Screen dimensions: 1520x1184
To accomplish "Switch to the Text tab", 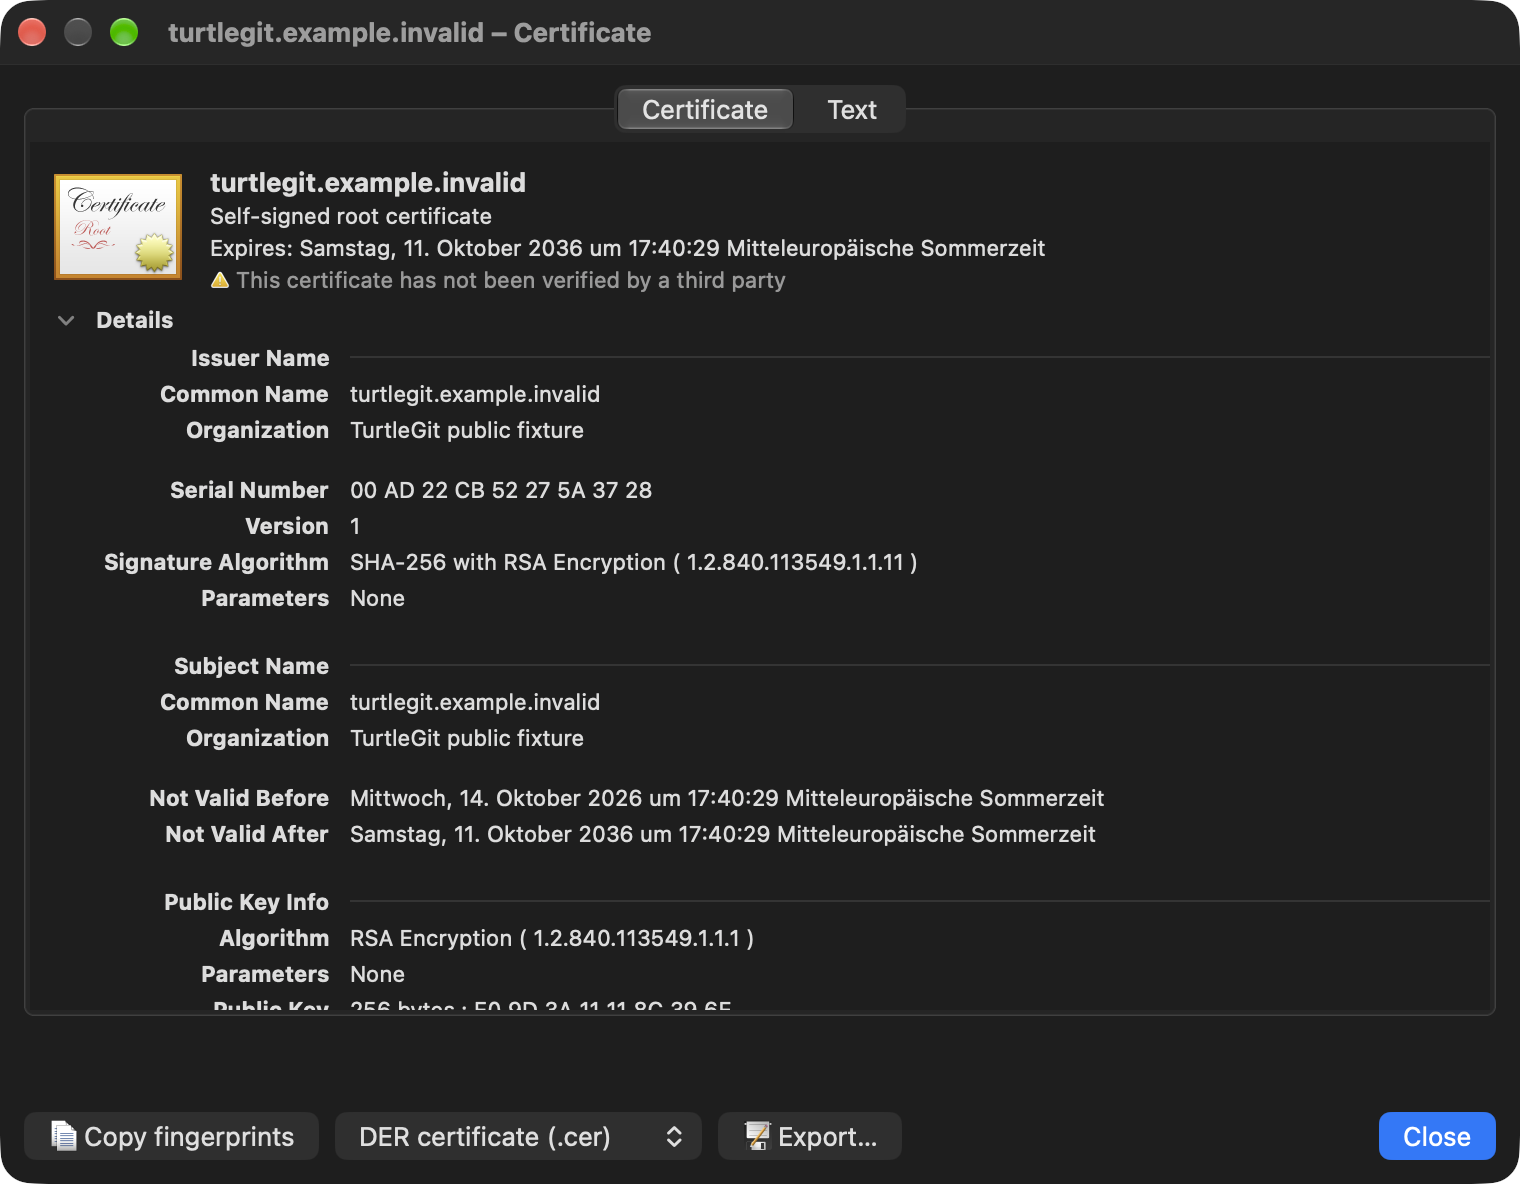I will click(x=851, y=110).
